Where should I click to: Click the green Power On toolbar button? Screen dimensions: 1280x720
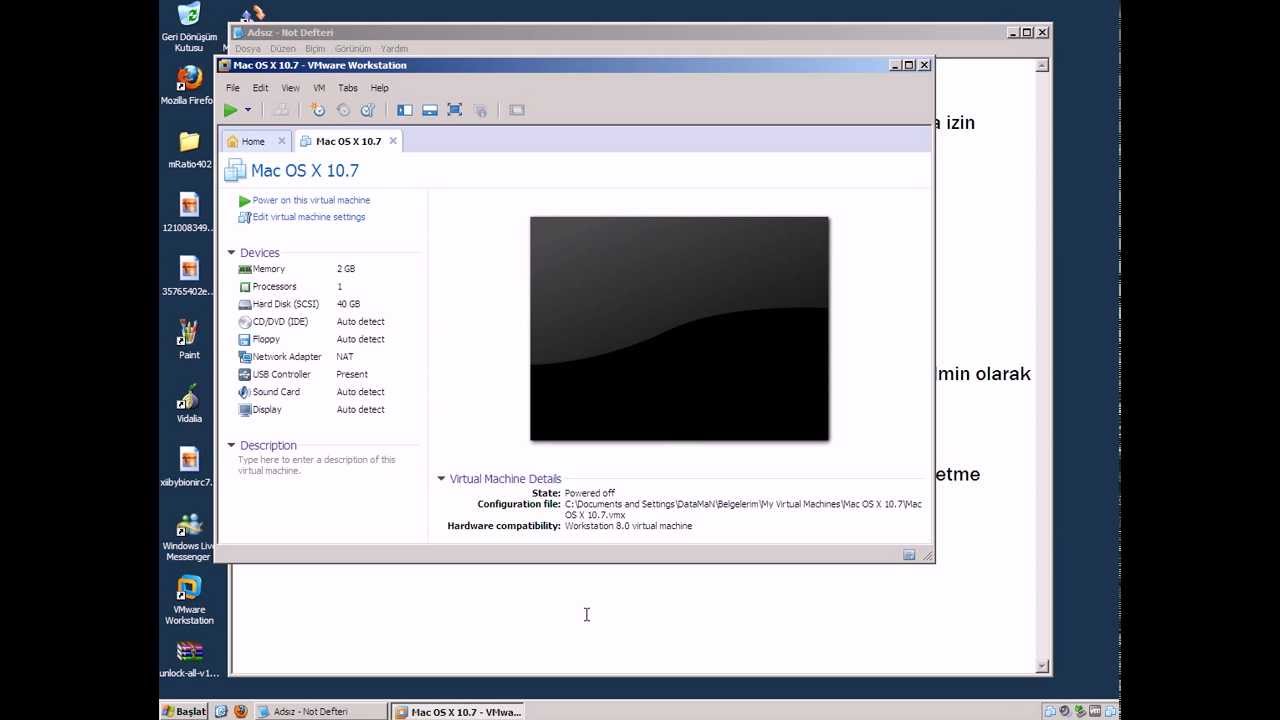[231, 110]
